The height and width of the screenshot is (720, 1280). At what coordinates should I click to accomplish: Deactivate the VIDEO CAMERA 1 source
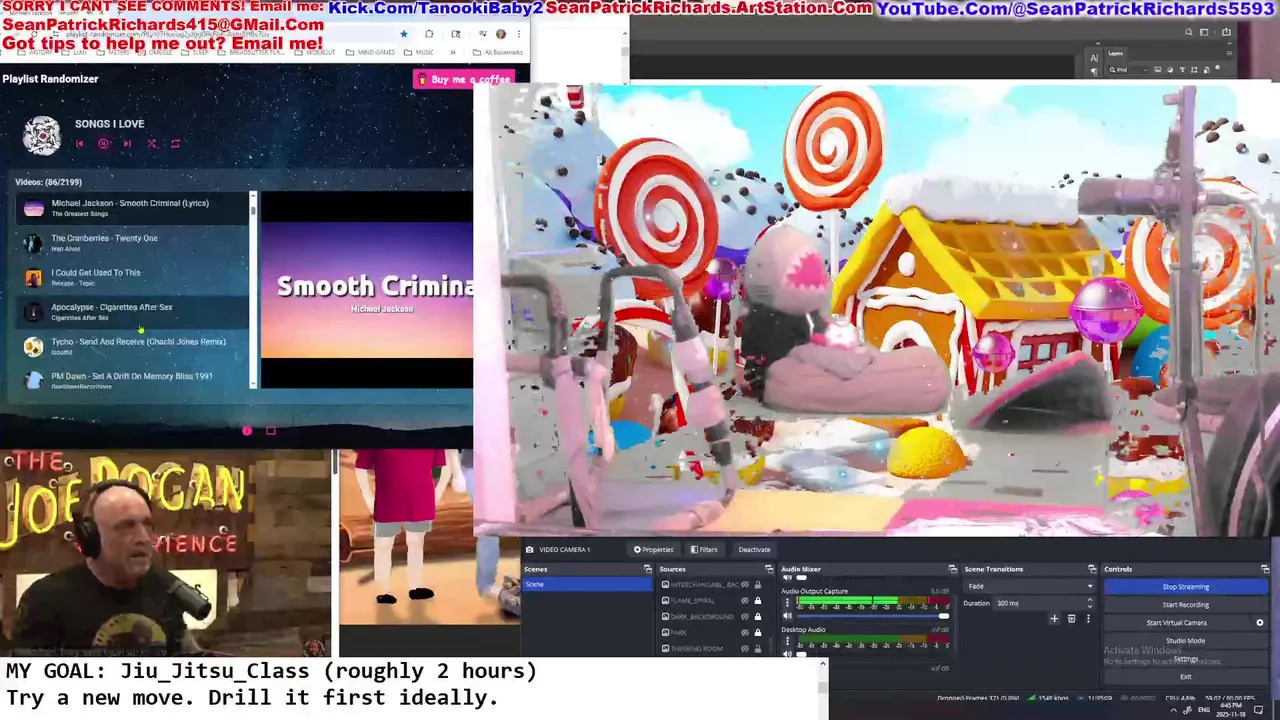(x=754, y=549)
